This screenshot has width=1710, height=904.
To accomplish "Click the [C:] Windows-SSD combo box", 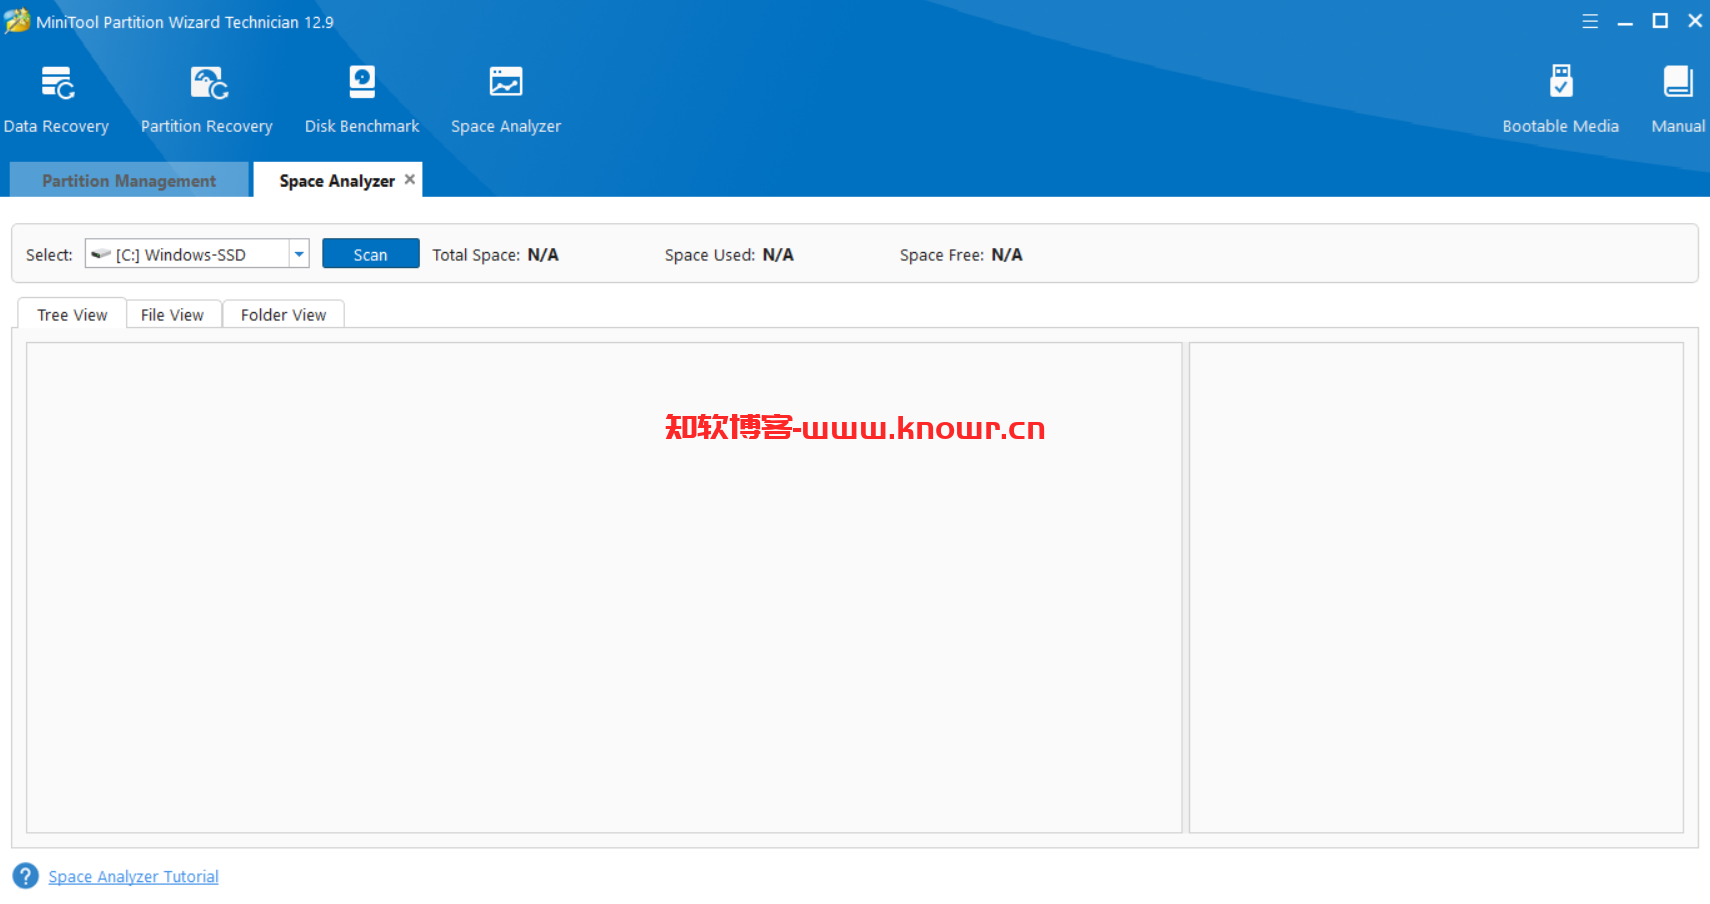I will coord(197,254).
